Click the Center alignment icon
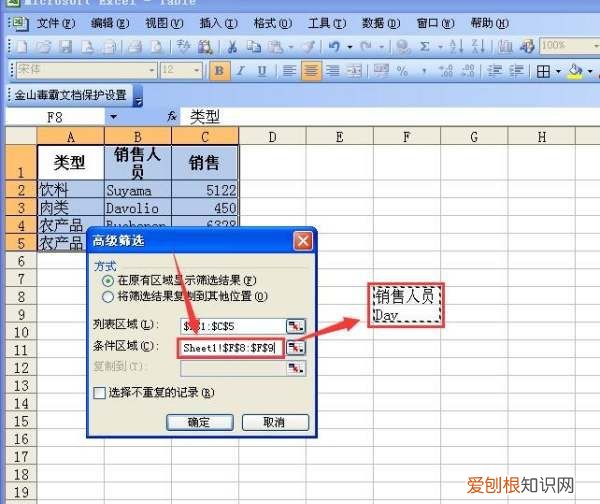 click(x=311, y=71)
